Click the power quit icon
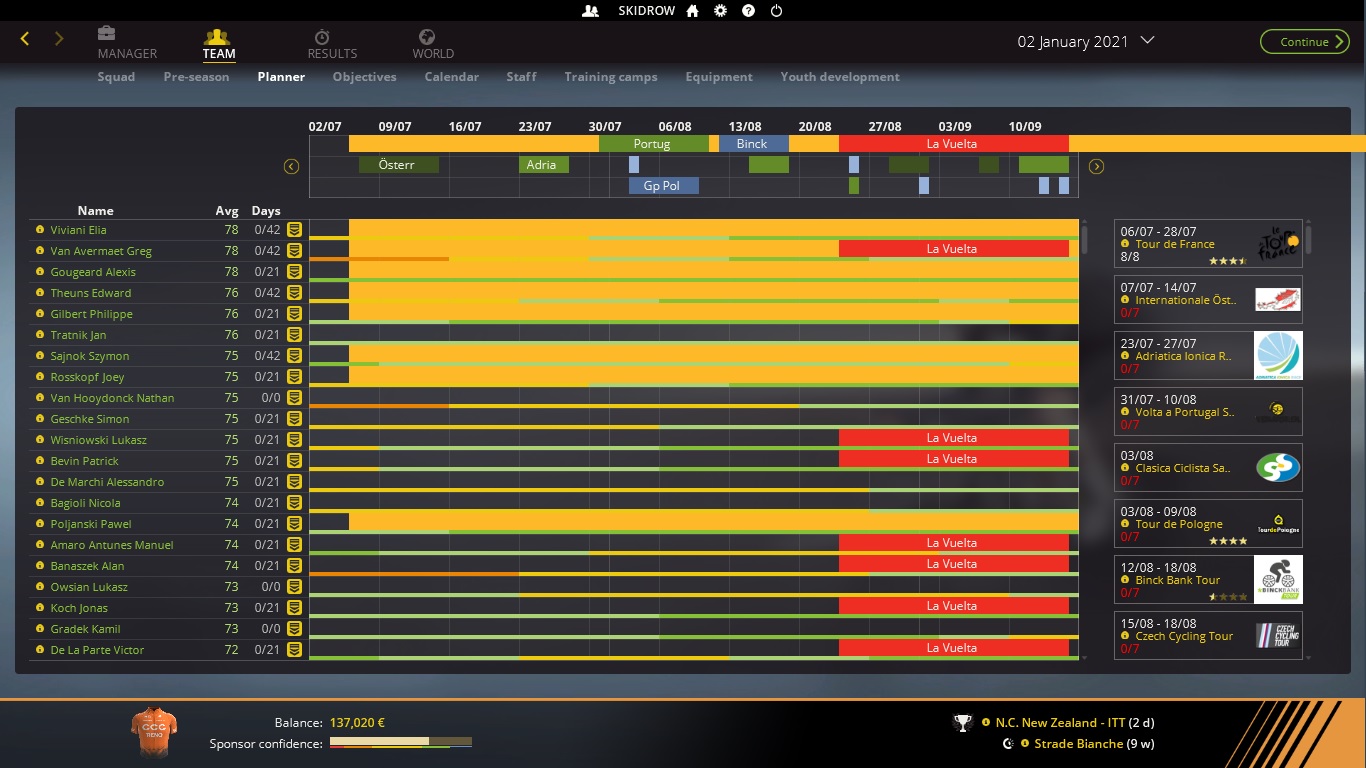Viewport: 1366px width, 768px height. click(776, 11)
